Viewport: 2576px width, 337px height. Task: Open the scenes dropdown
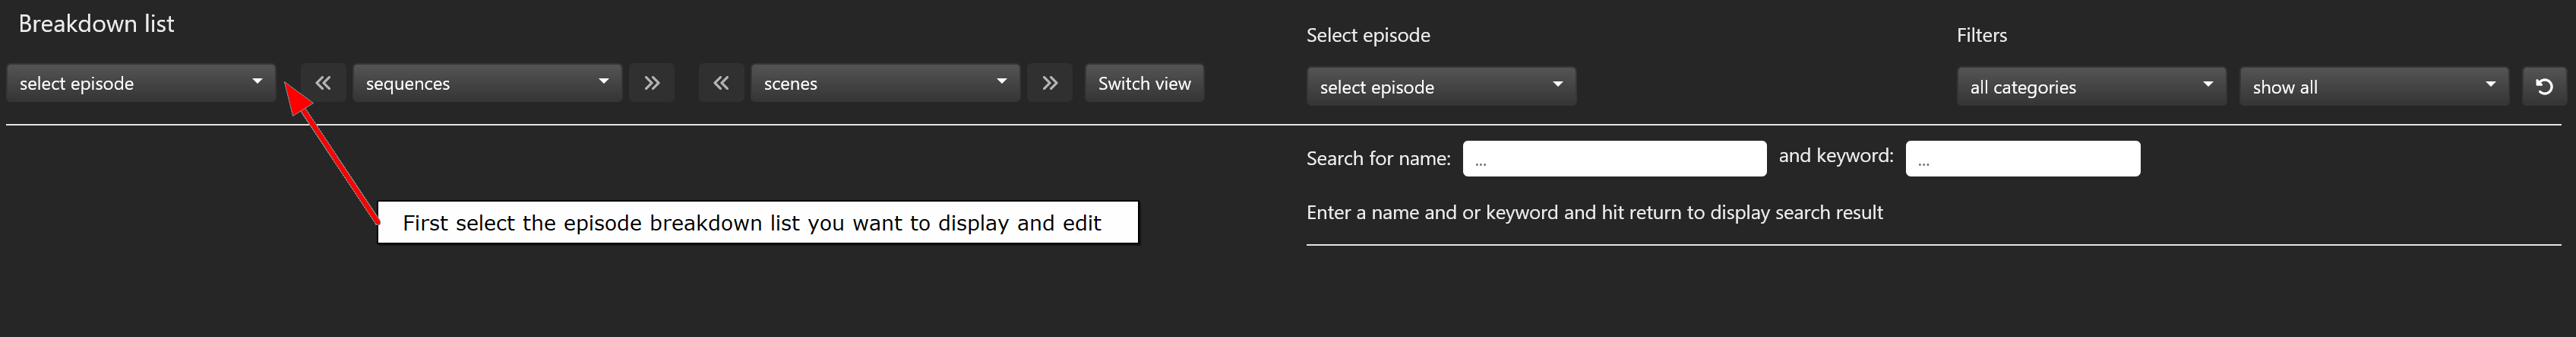[885, 83]
